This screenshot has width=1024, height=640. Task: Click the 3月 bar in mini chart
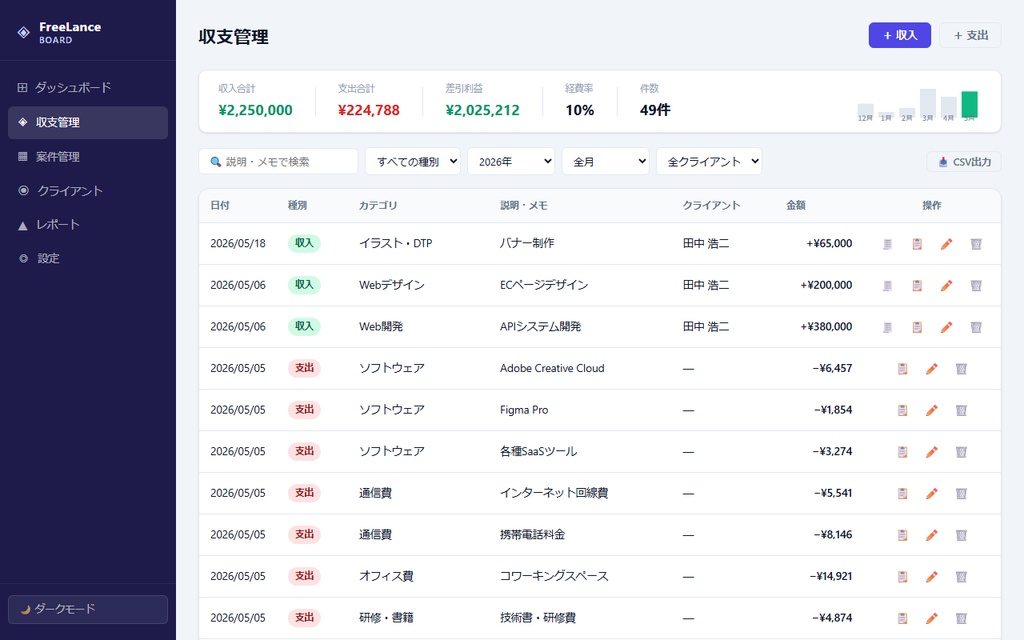(928, 103)
